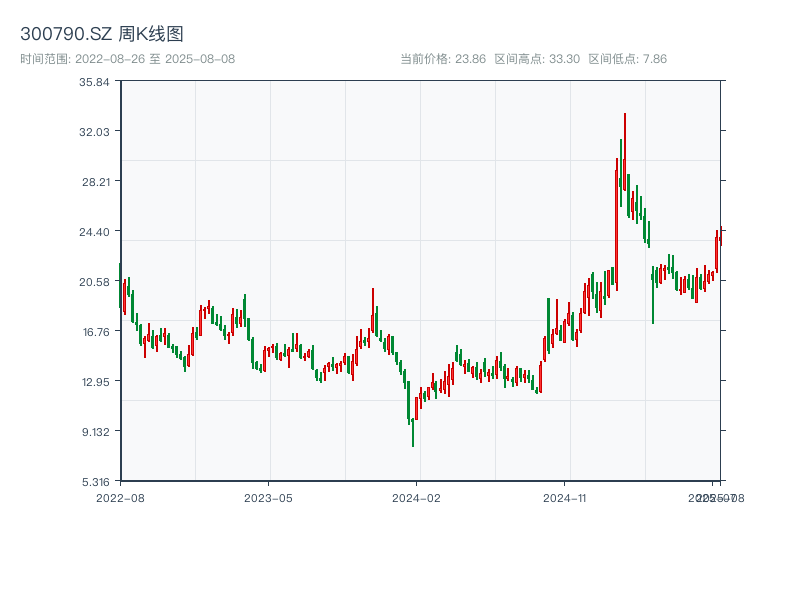Click y-axis value 24.40
The width and height of the screenshot is (800, 600).
coord(94,232)
